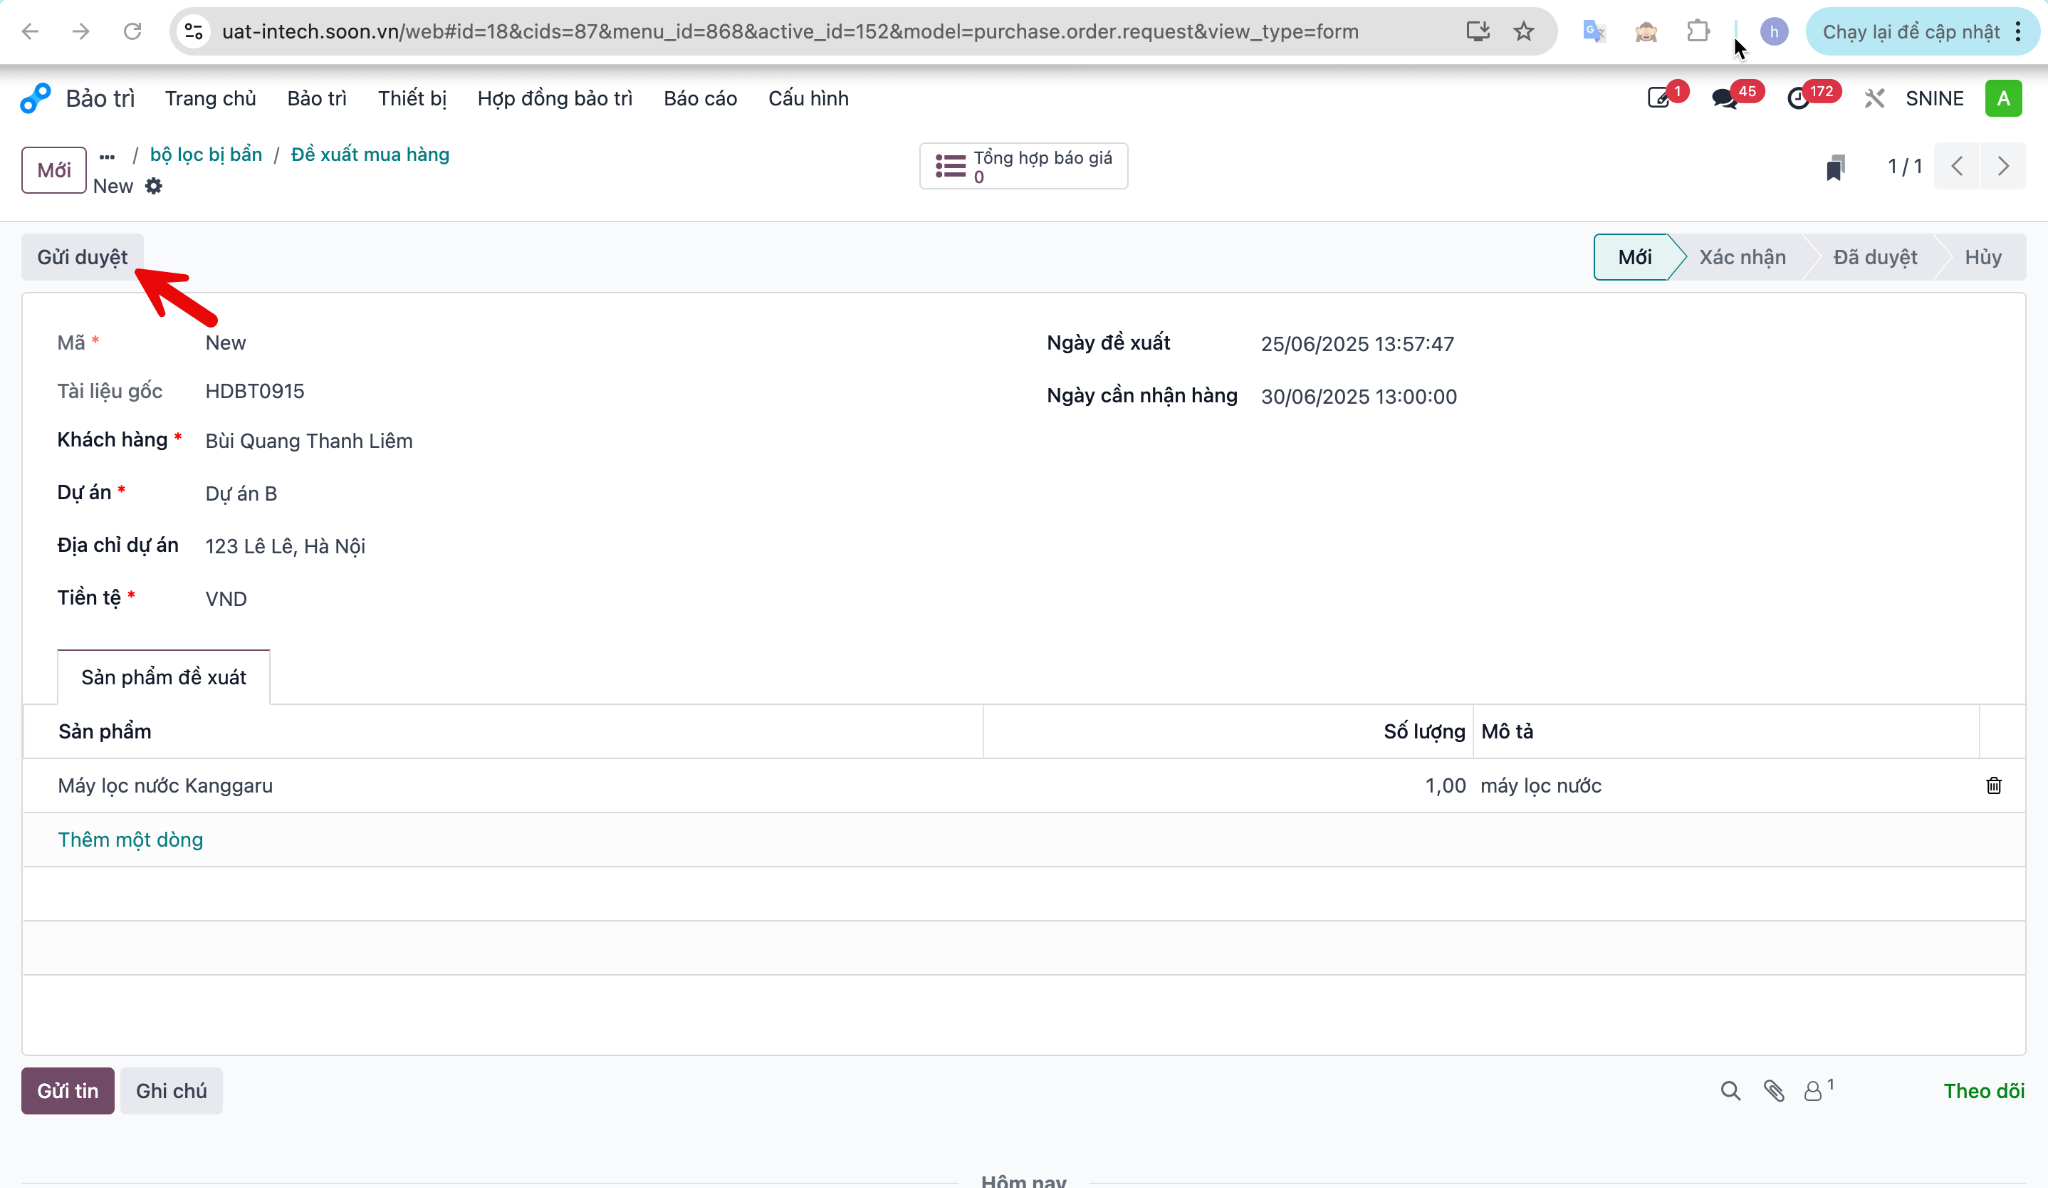Click the Gửi duyệt button
Screen dimensions: 2048x1188
click(82, 257)
